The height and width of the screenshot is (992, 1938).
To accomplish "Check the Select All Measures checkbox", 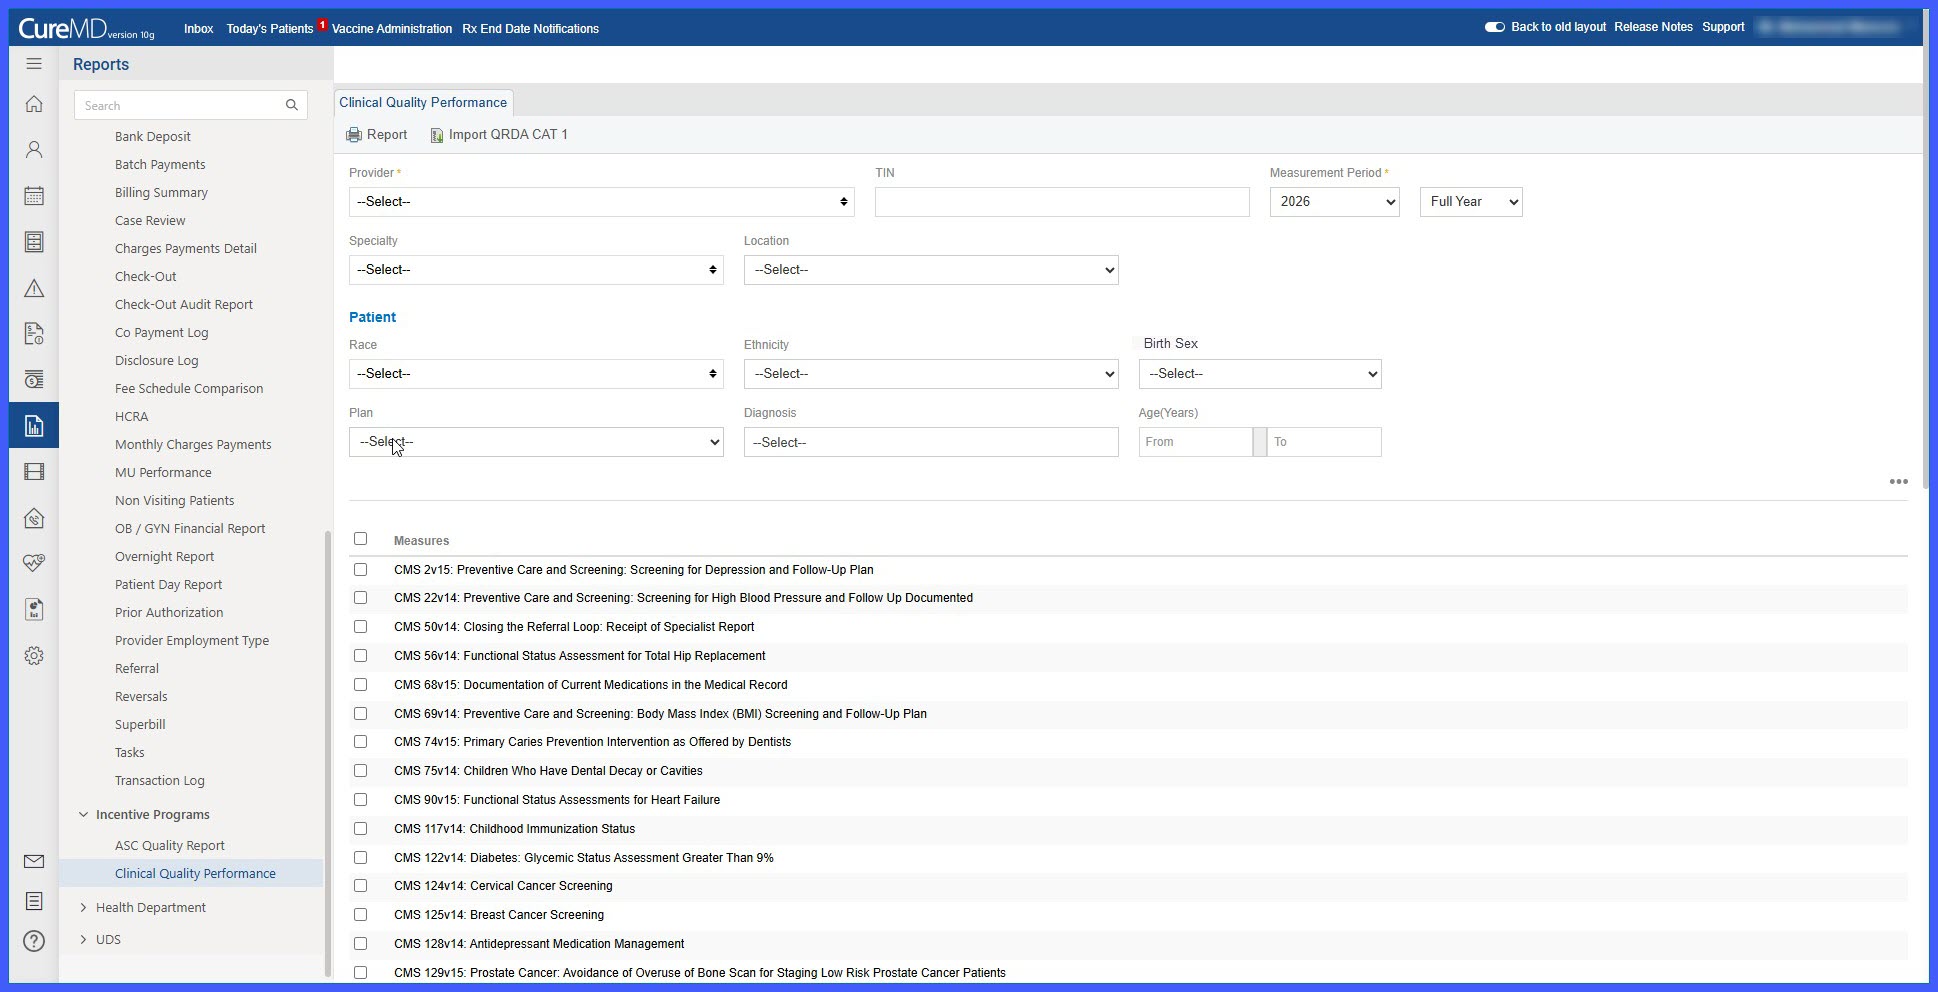I will (x=361, y=539).
